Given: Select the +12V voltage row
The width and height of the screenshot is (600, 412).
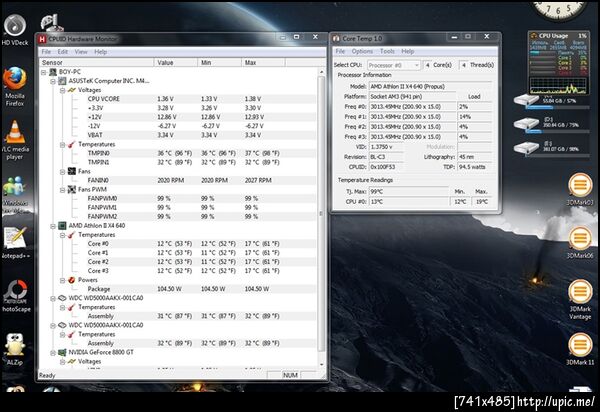Looking at the screenshot, I should click(178, 117).
